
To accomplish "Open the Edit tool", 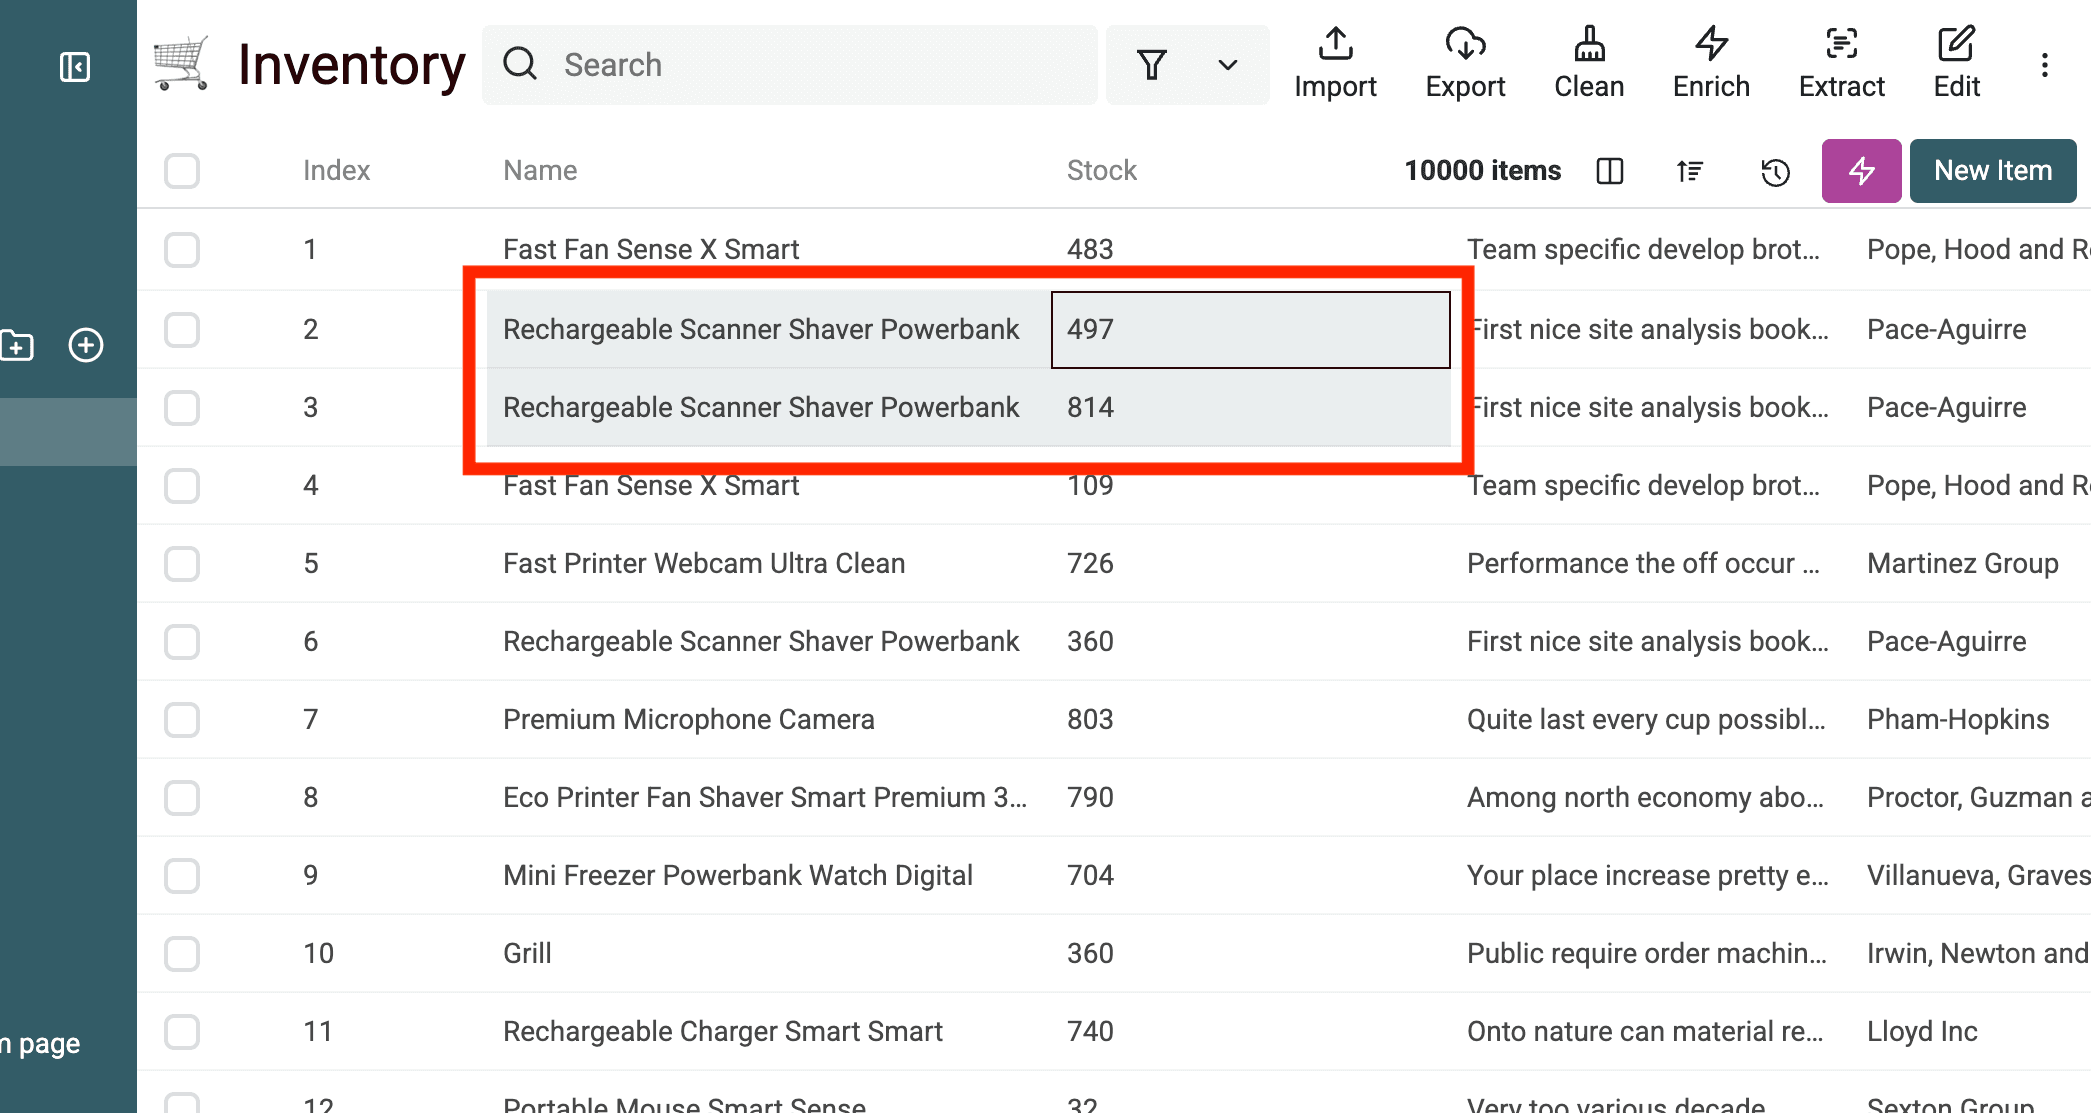I will pos(1955,62).
